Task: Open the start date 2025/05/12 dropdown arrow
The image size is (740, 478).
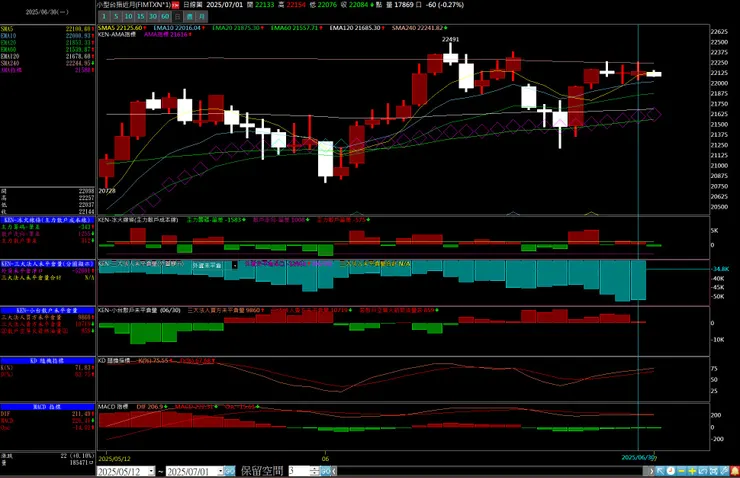Action: 151,471
